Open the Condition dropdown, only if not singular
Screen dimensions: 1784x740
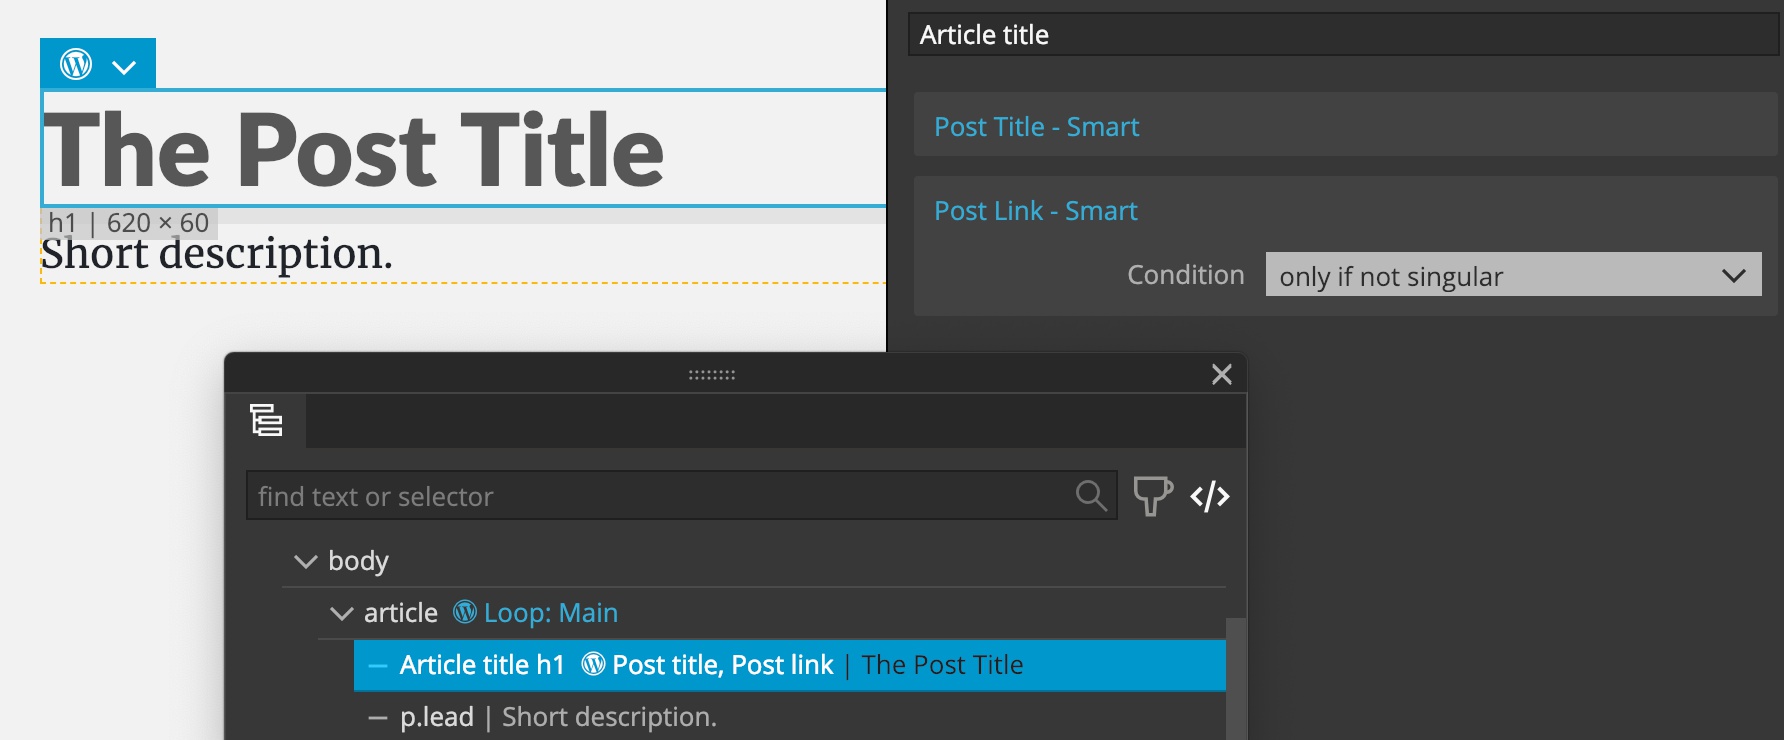[1513, 275]
